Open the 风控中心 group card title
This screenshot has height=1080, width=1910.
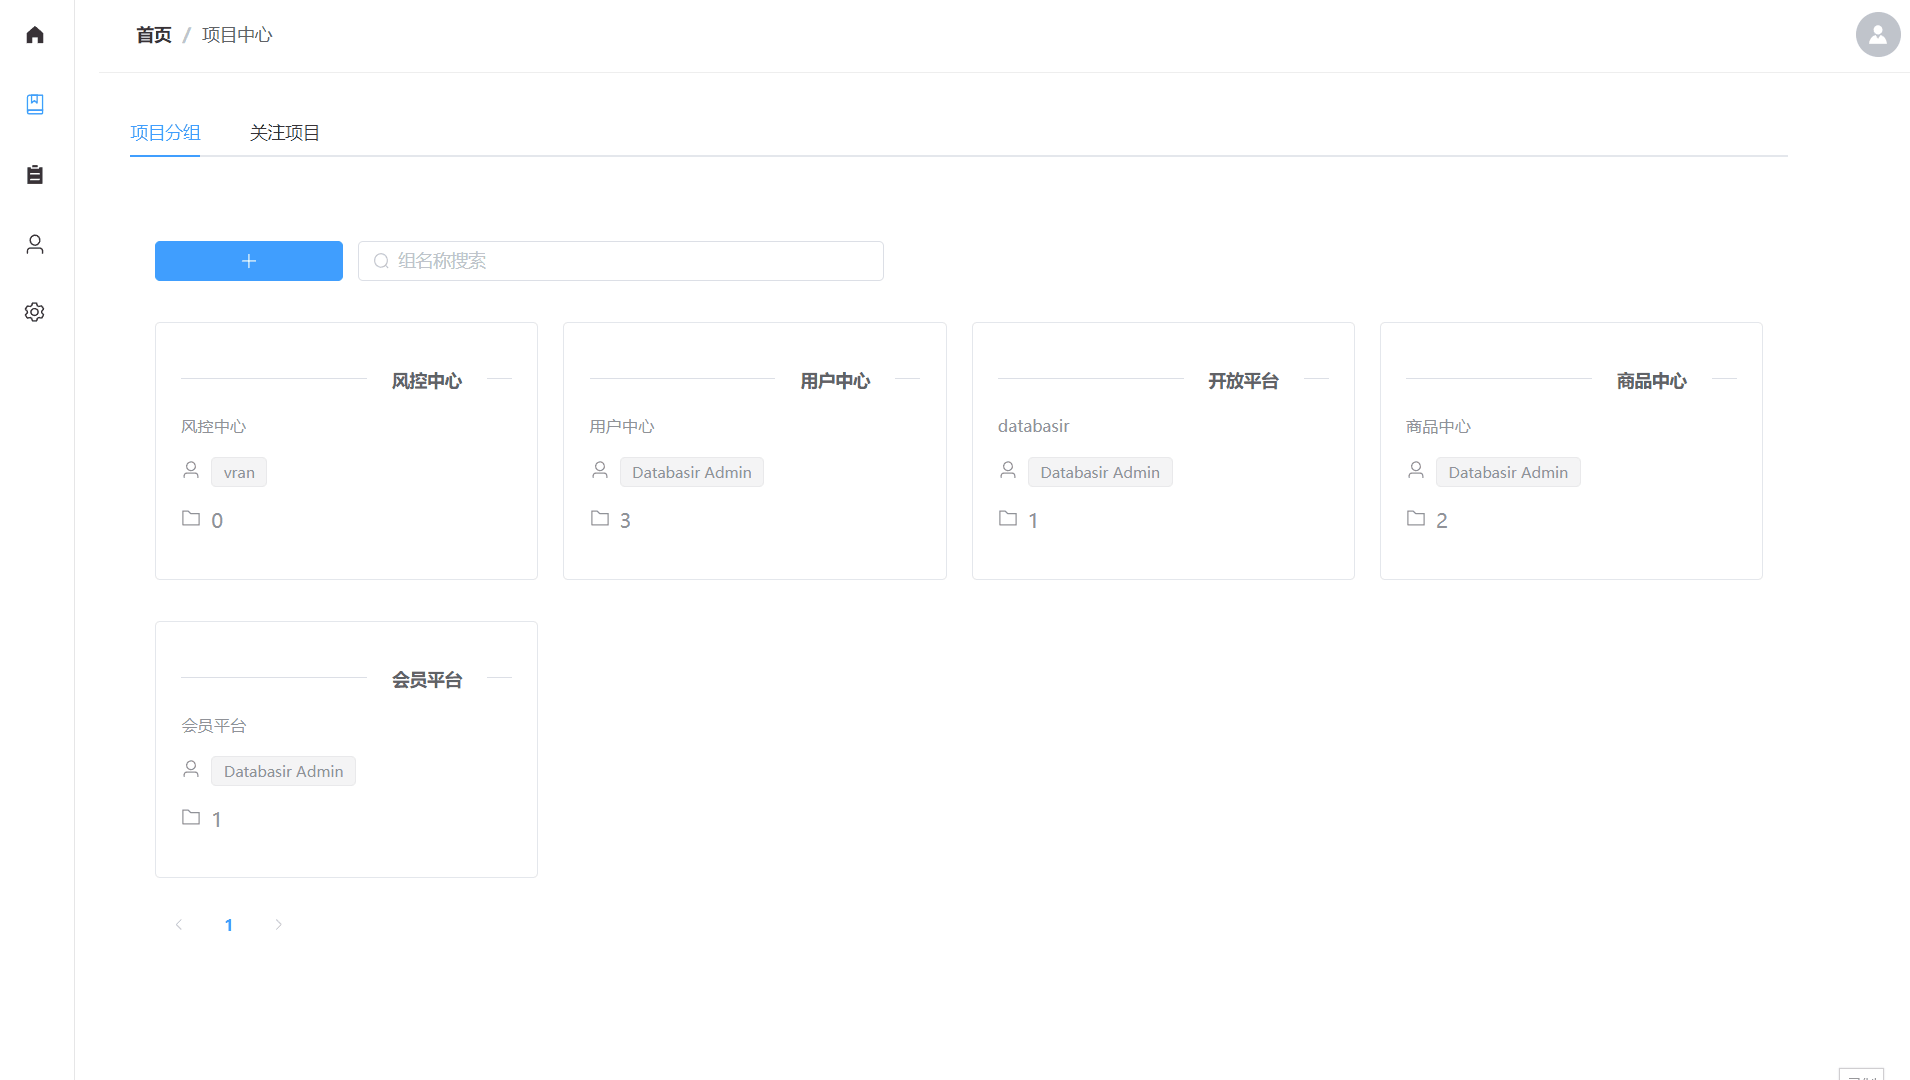click(x=426, y=381)
